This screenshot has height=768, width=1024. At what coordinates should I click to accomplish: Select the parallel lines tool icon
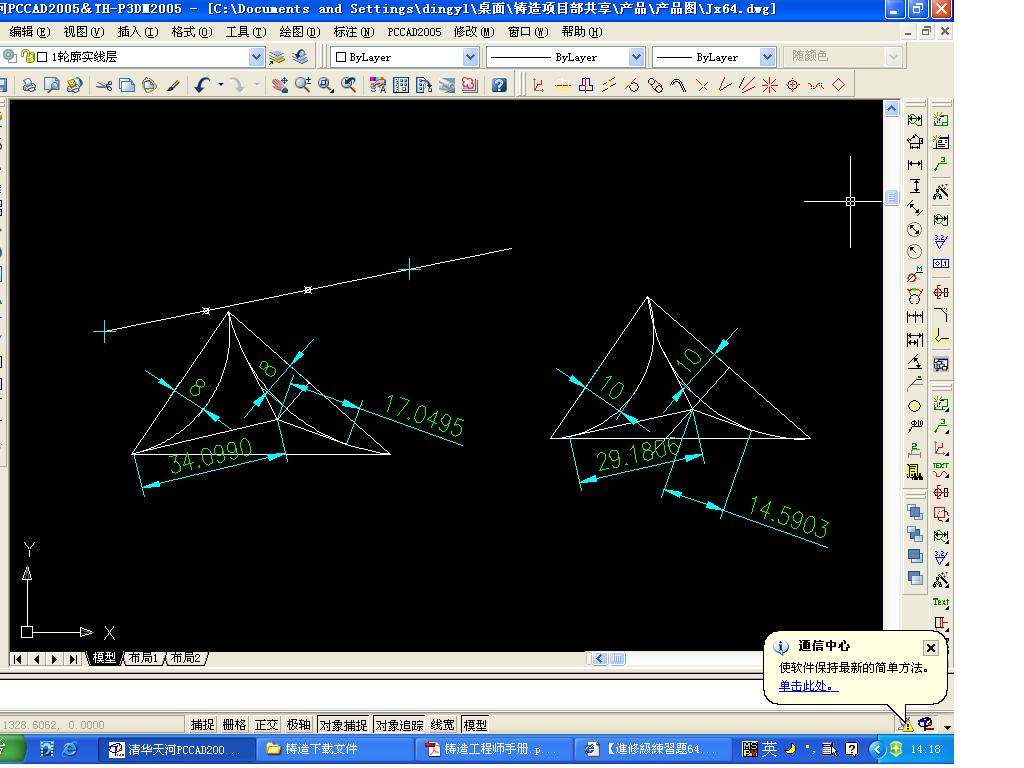pyautogui.click(x=609, y=86)
